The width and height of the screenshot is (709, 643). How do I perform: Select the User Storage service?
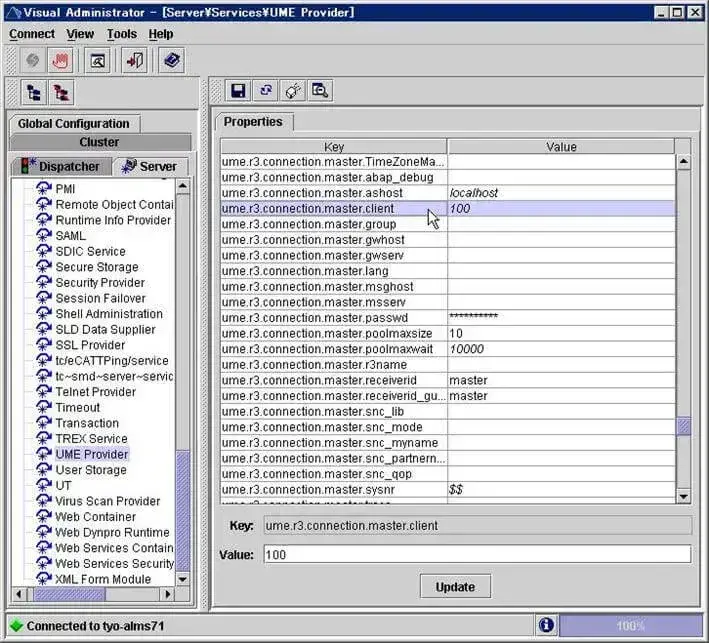(91, 470)
